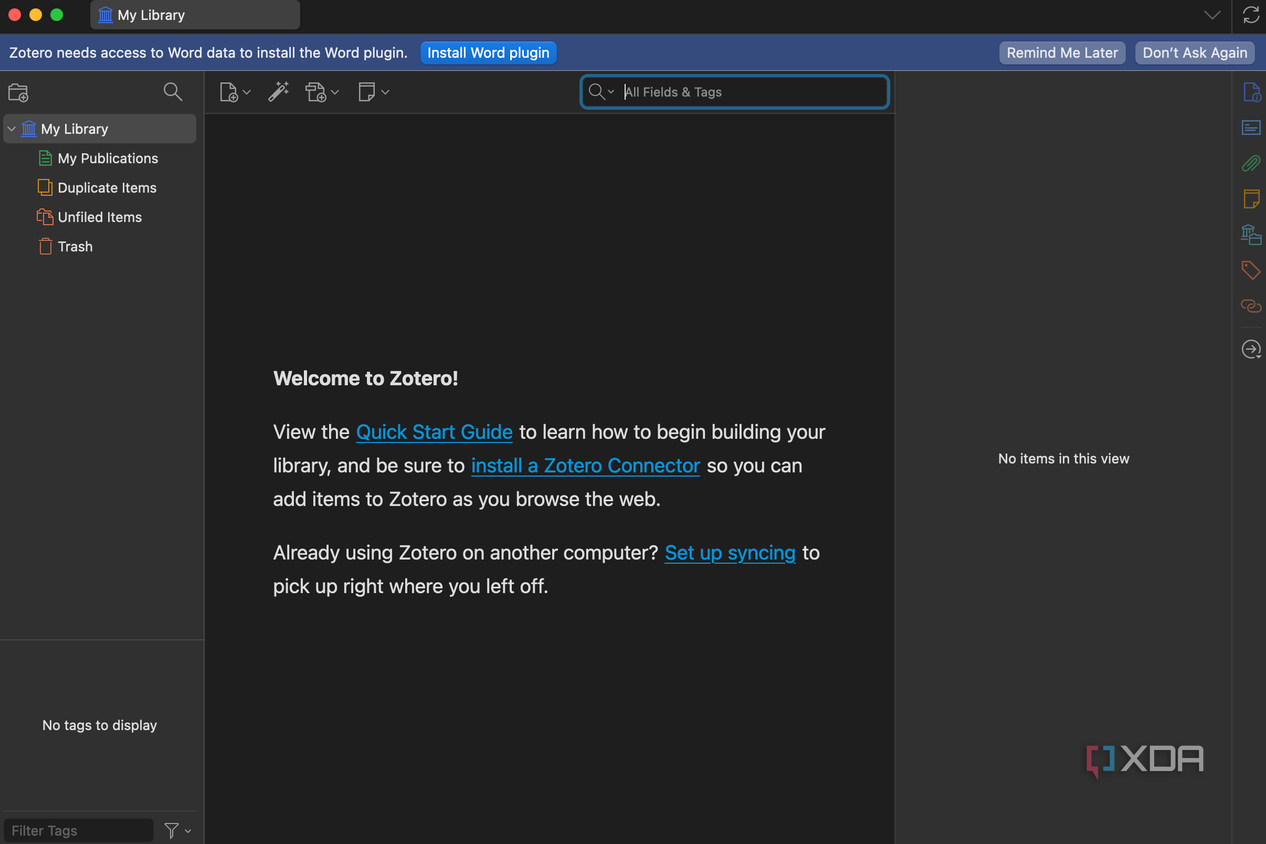The height and width of the screenshot is (844, 1266).
Task: Click Remind Me Later button
Action: point(1062,53)
